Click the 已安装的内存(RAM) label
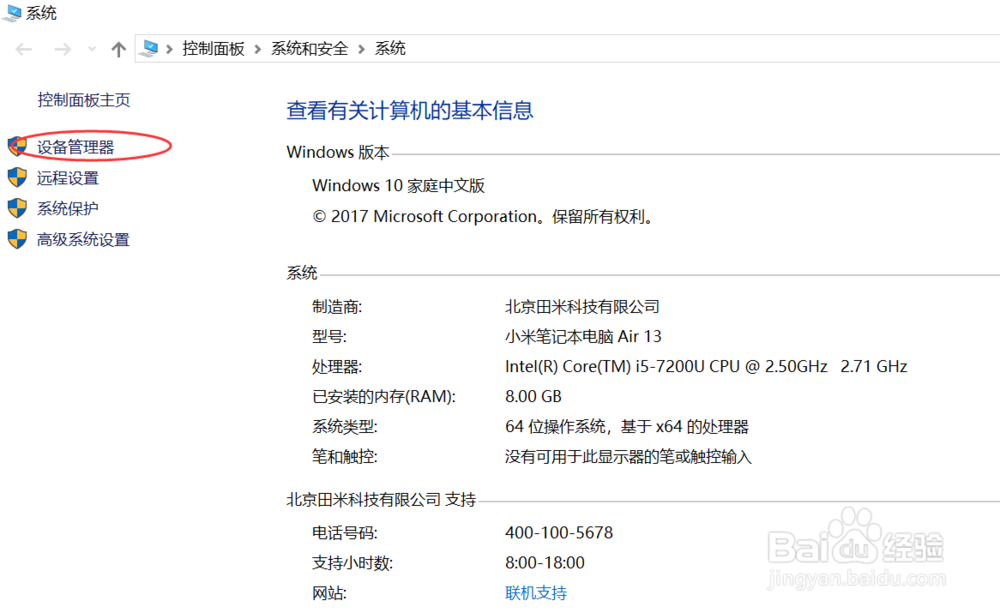1000x613 pixels. tap(384, 397)
